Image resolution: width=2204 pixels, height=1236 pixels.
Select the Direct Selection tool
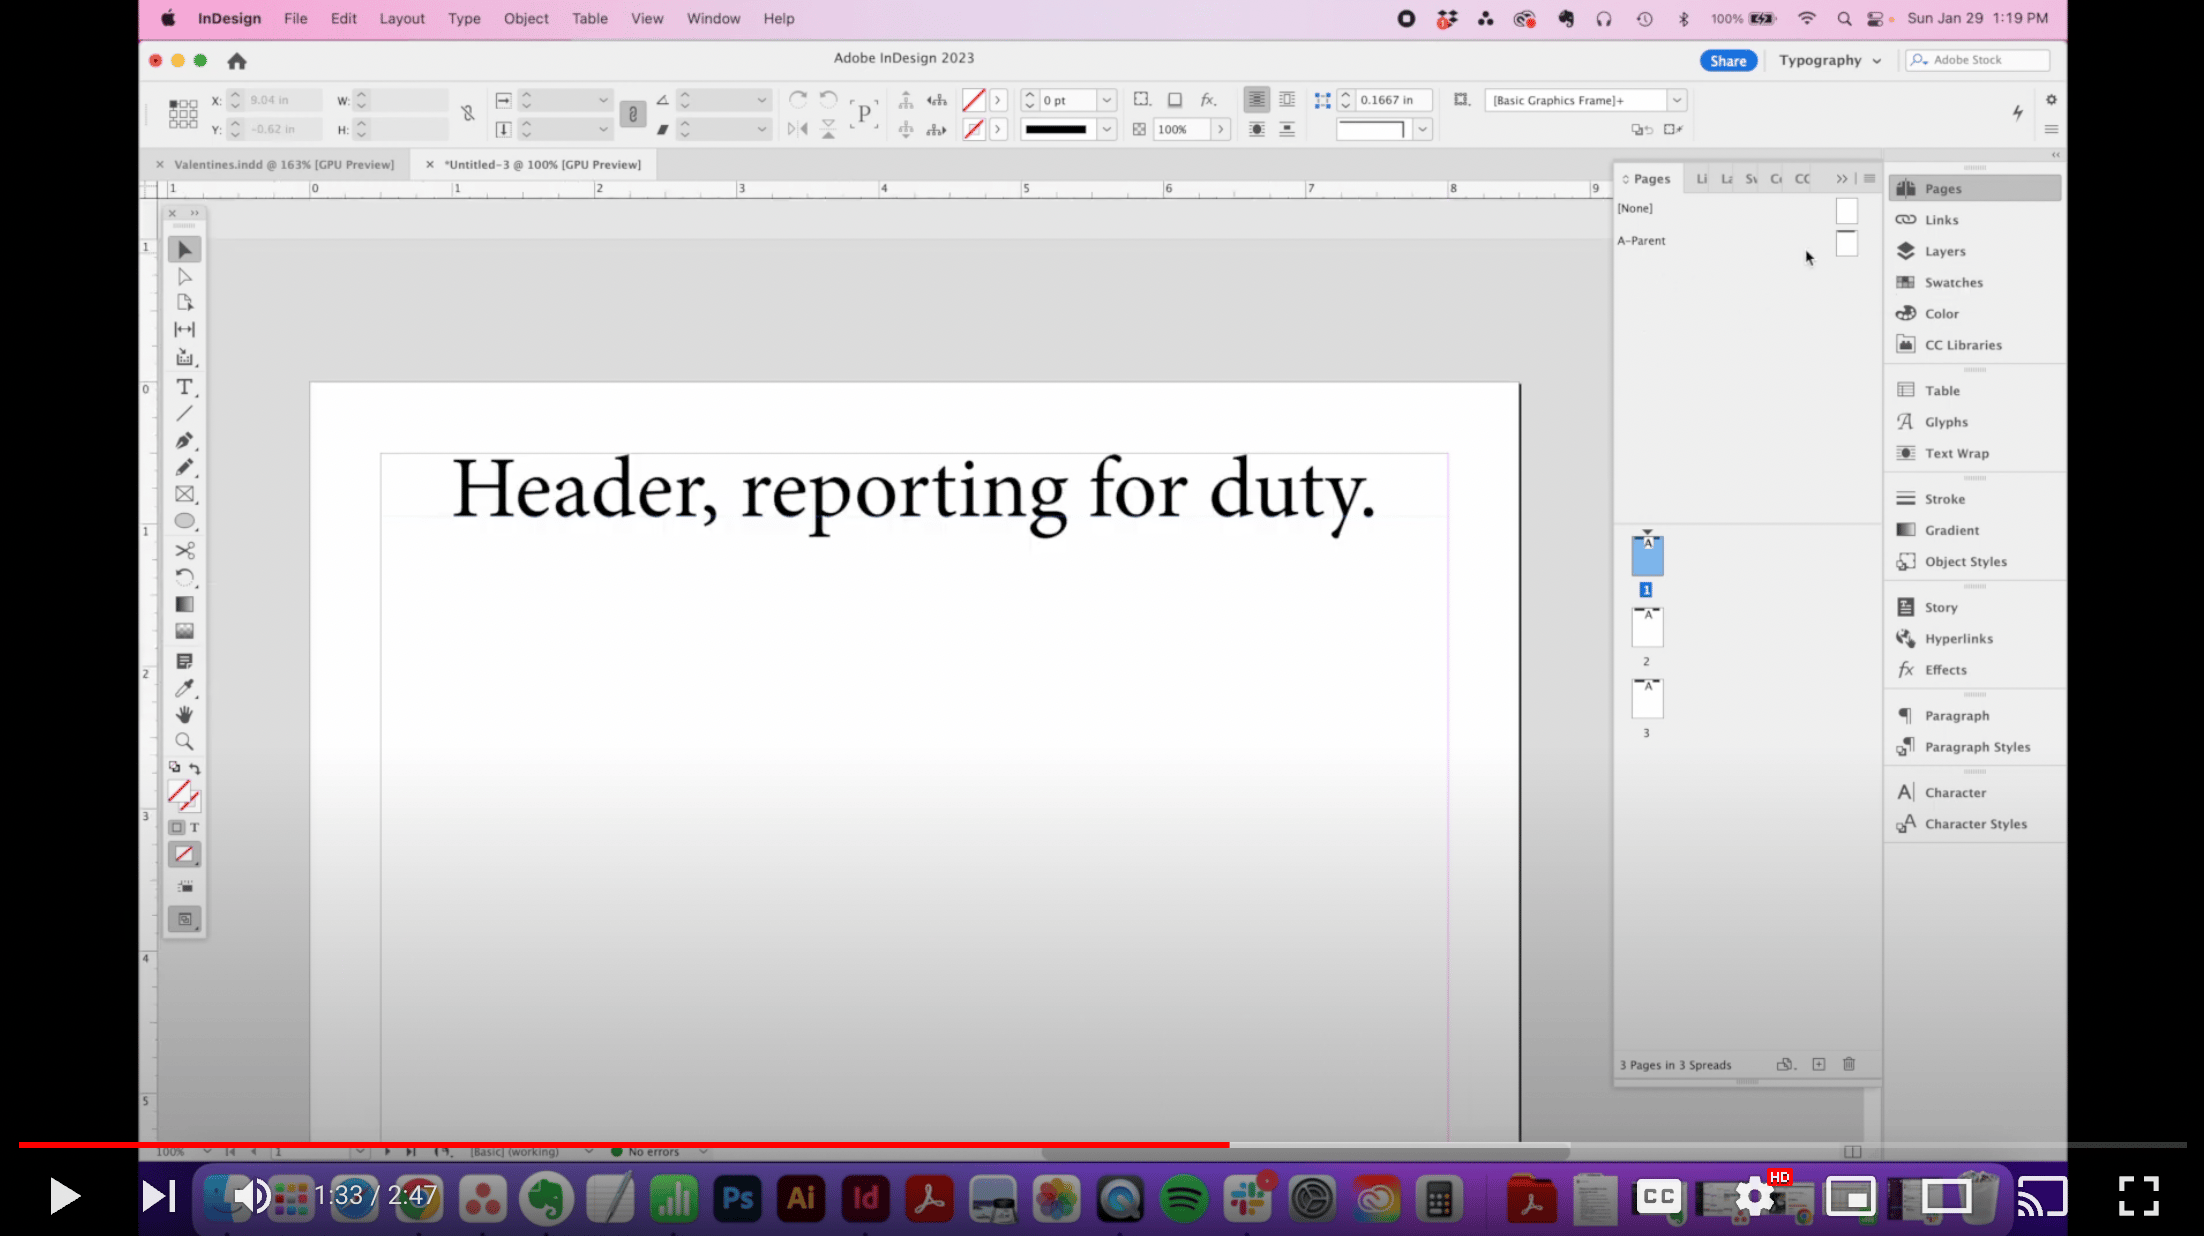[x=184, y=276]
